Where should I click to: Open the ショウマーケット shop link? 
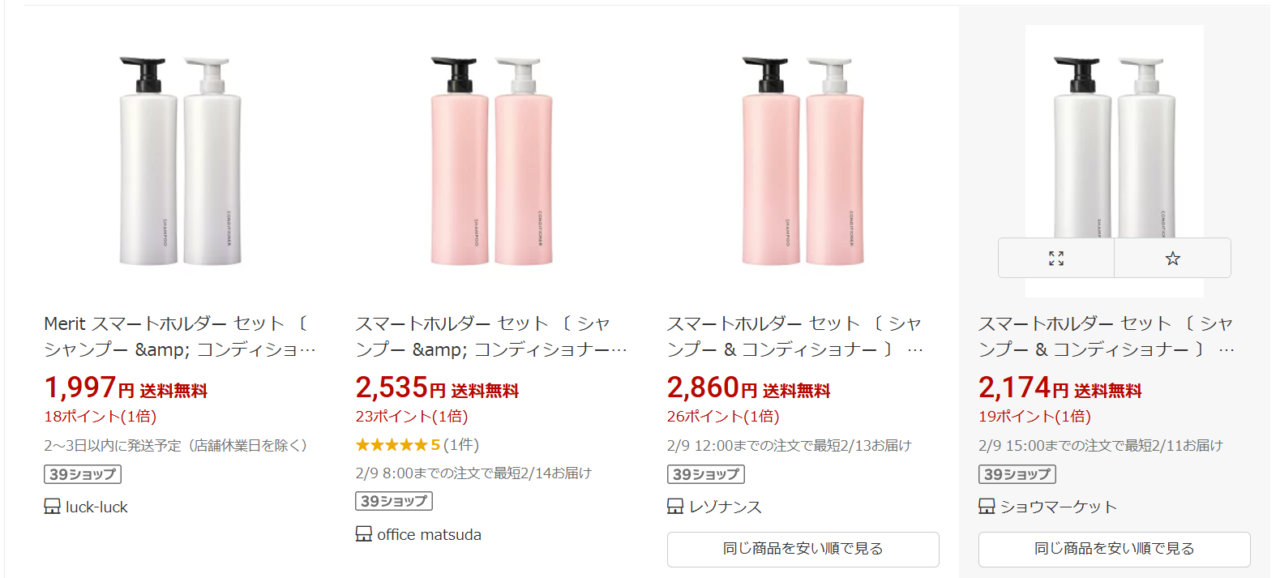click(x=1059, y=507)
